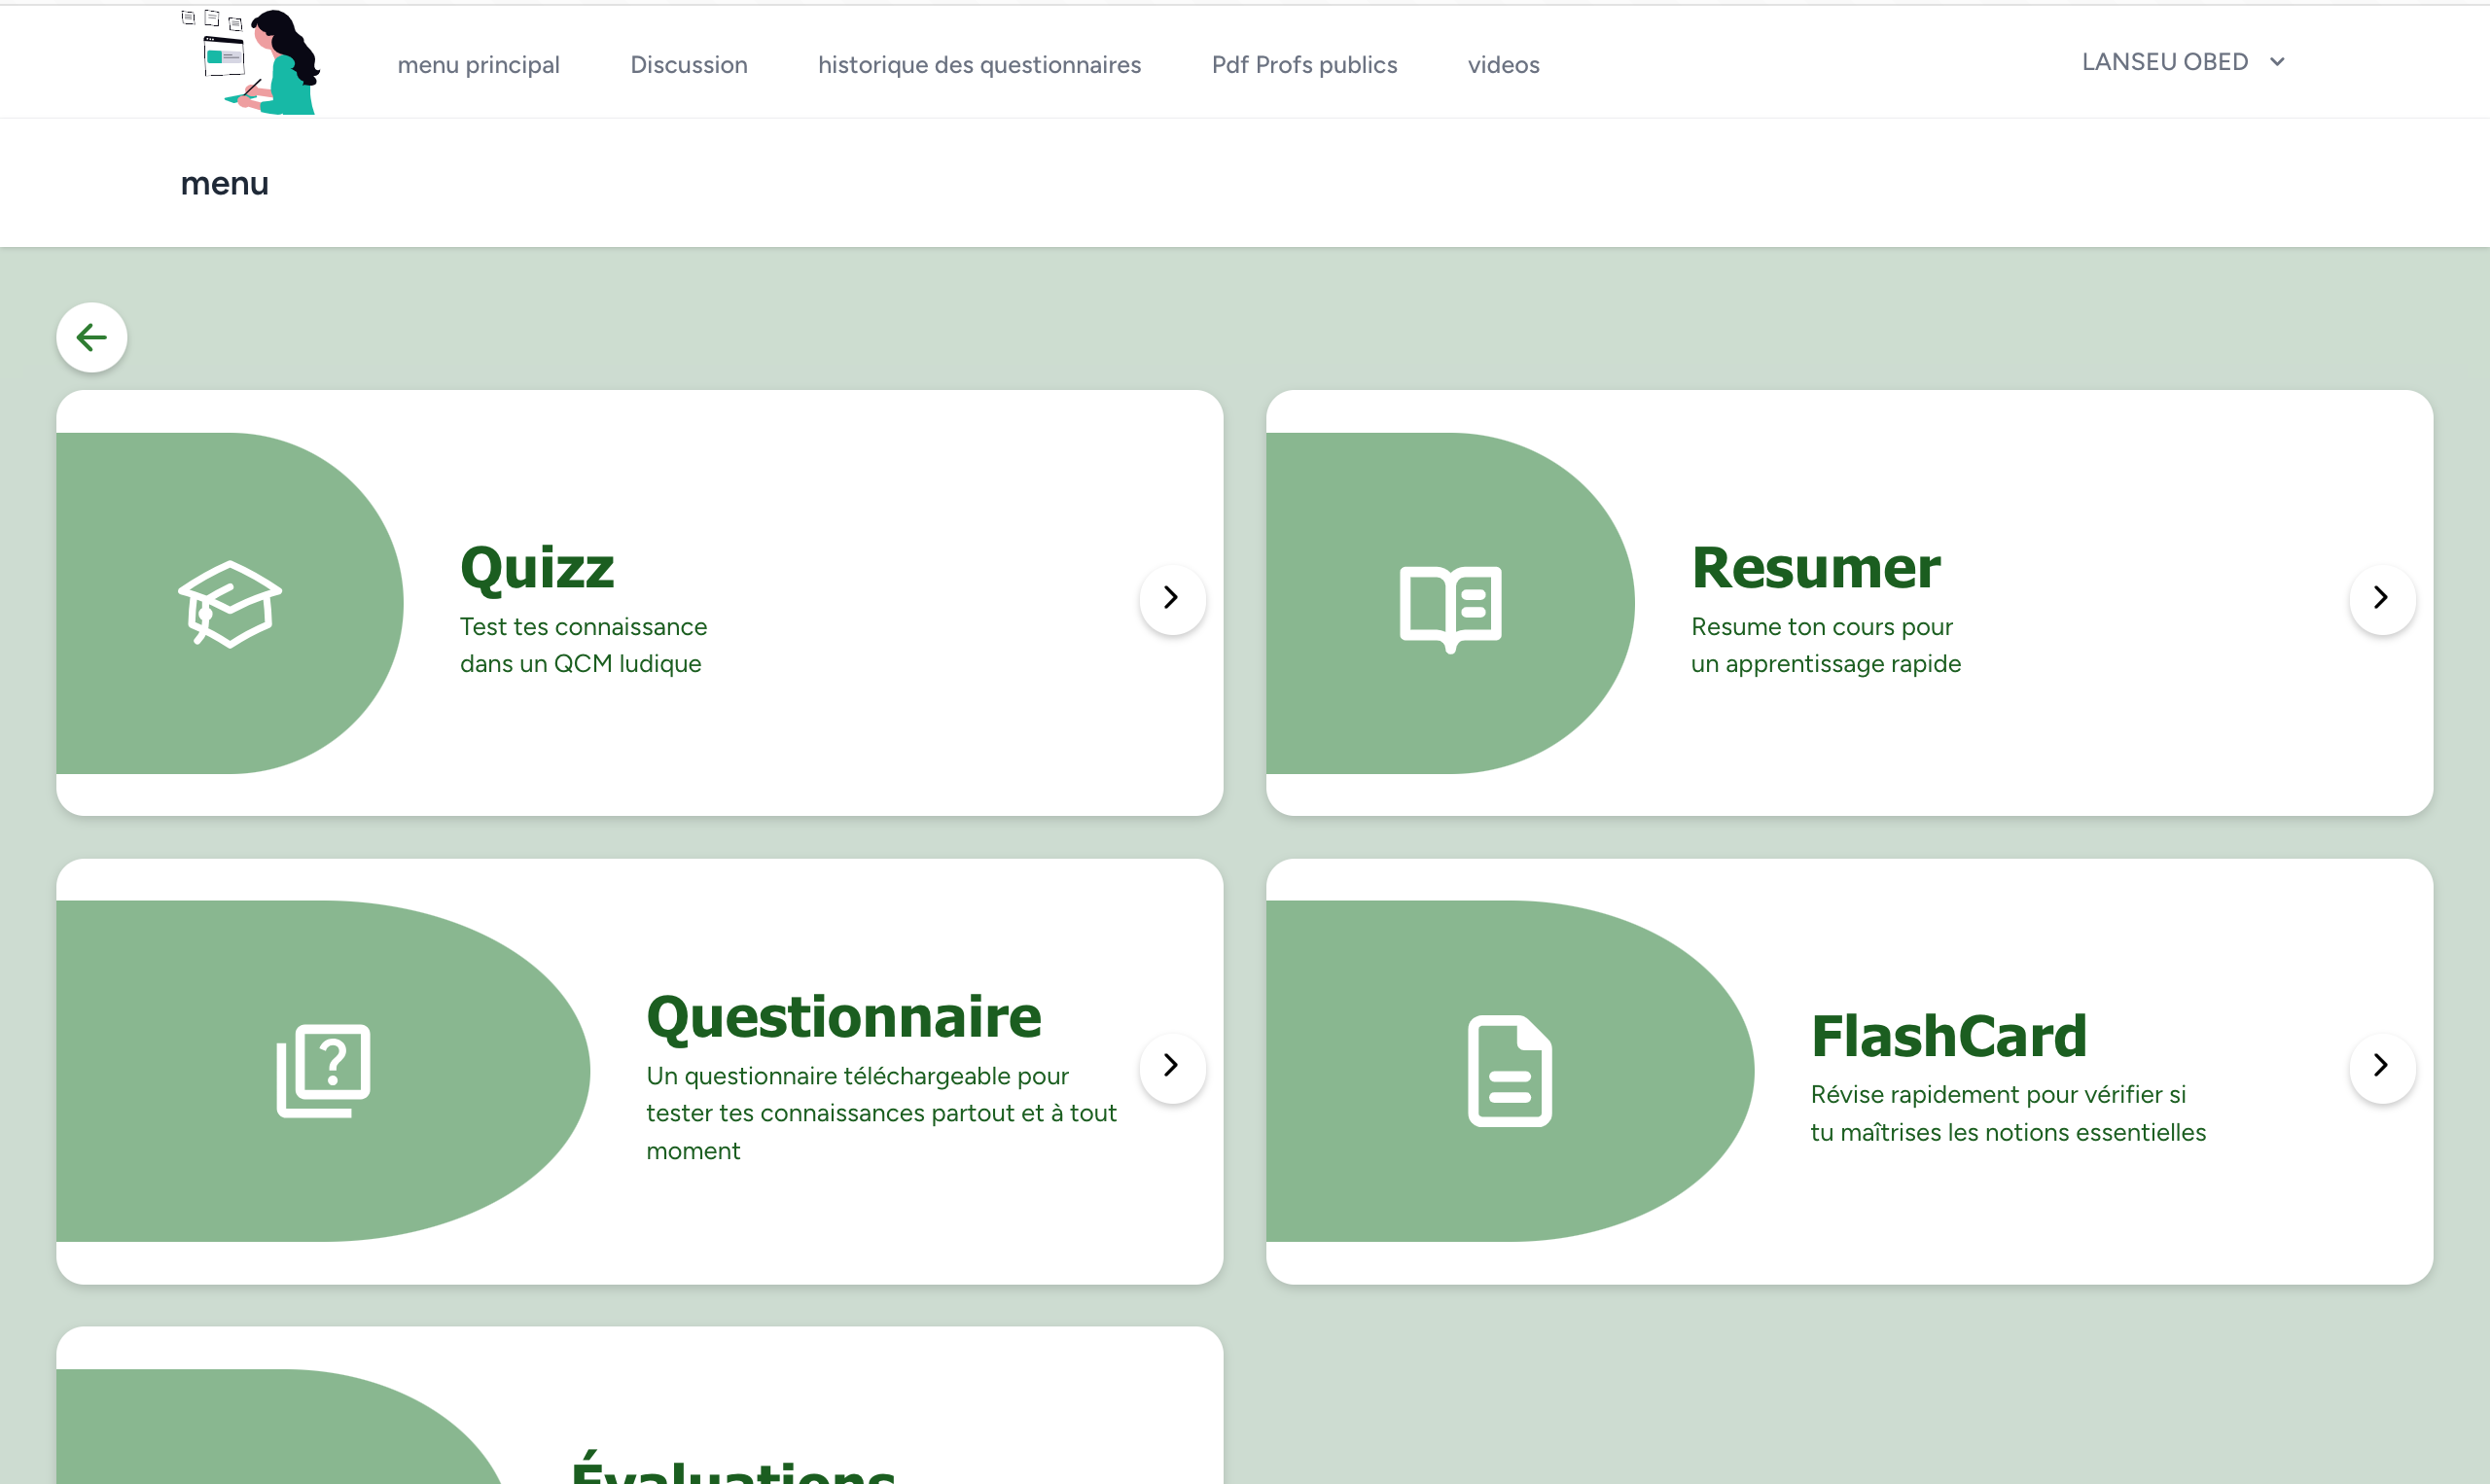Open FlashCard via its right chevron

[x=2382, y=1066]
